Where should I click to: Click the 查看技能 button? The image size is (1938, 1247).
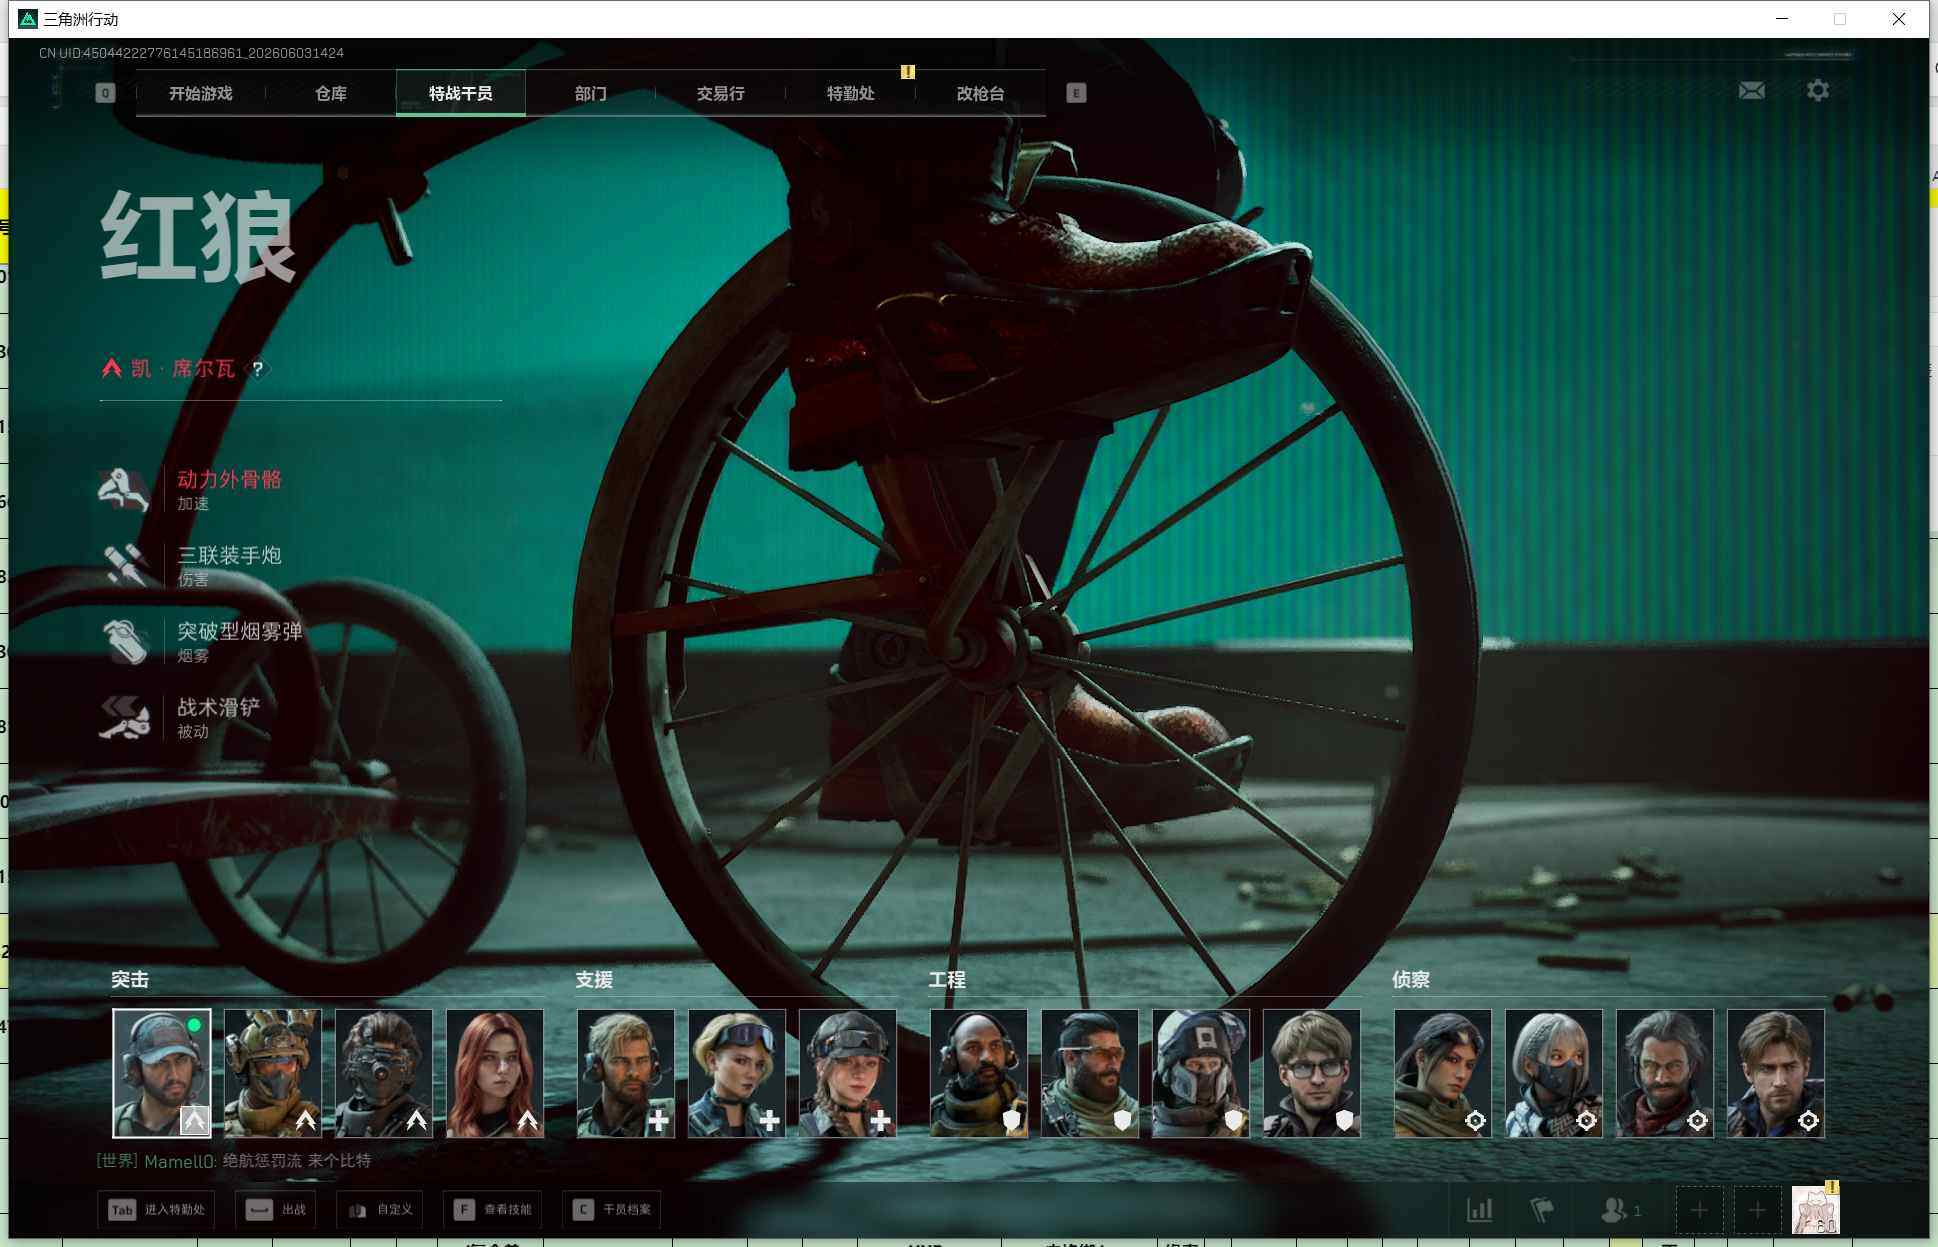[493, 1210]
